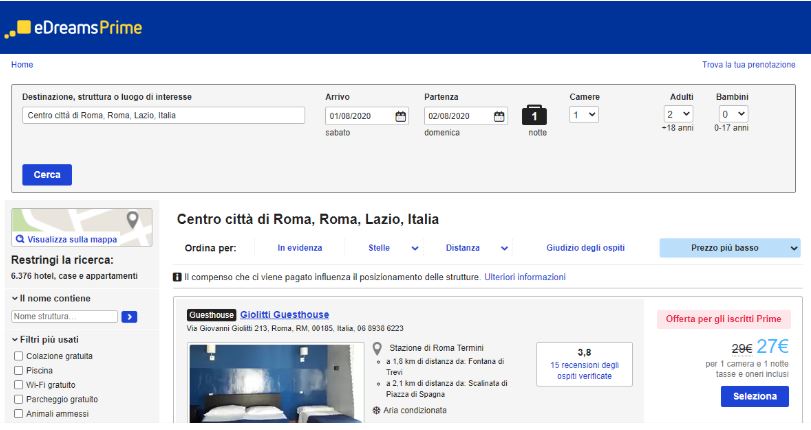Open the Camere dropdown
The height and width of the screenshot is (430, 811).
(x=584, y=115)
